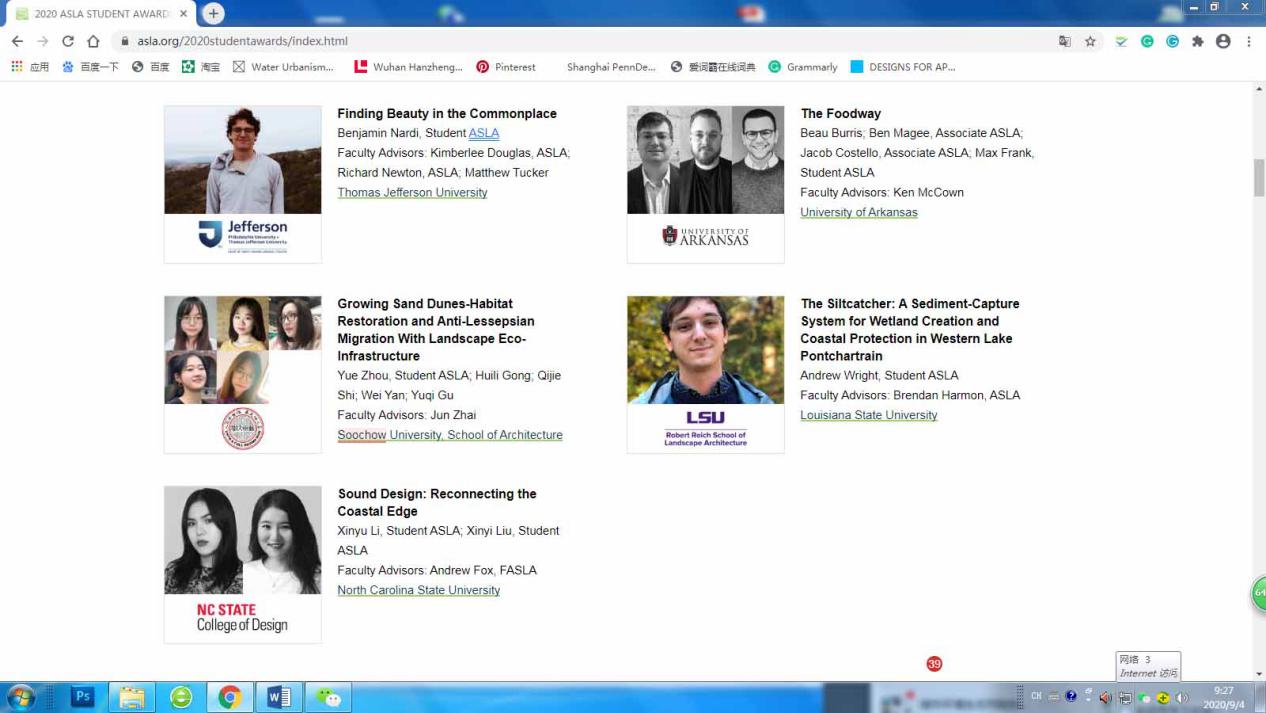Click the browser Home icon

[93, 41]
